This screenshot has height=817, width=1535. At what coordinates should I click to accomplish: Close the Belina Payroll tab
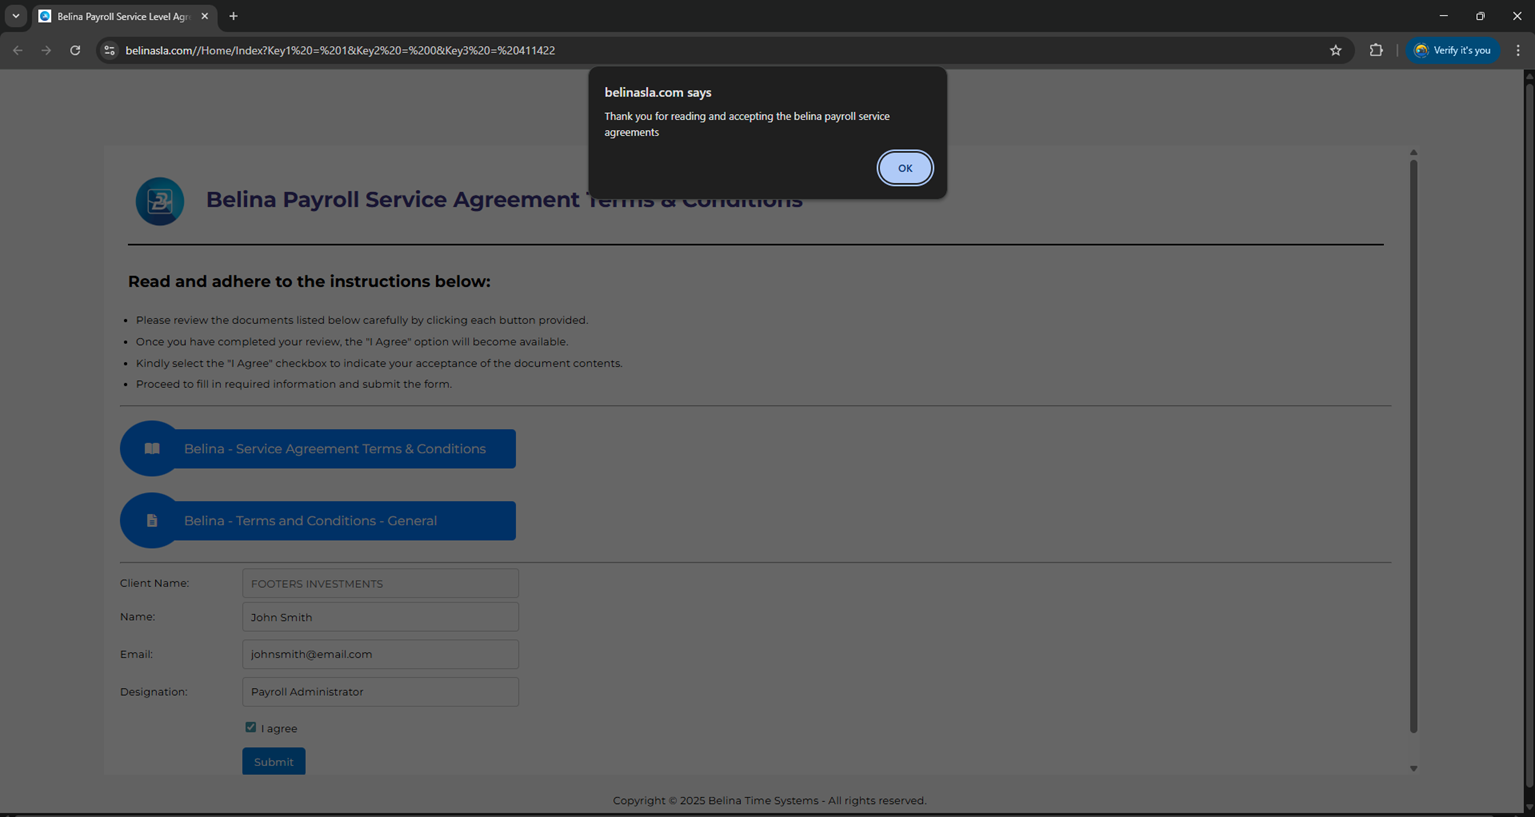pyautogui.click(x=205, y=16)
